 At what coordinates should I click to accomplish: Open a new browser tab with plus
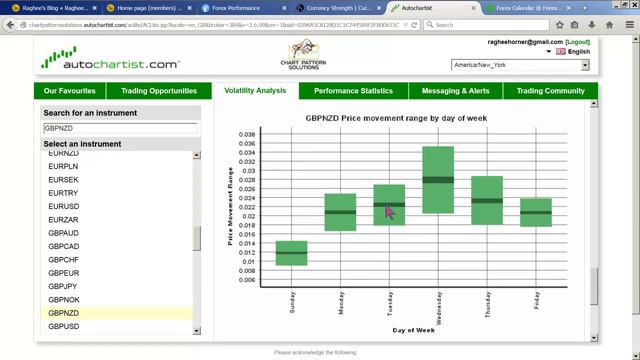[x=584, y=8]
